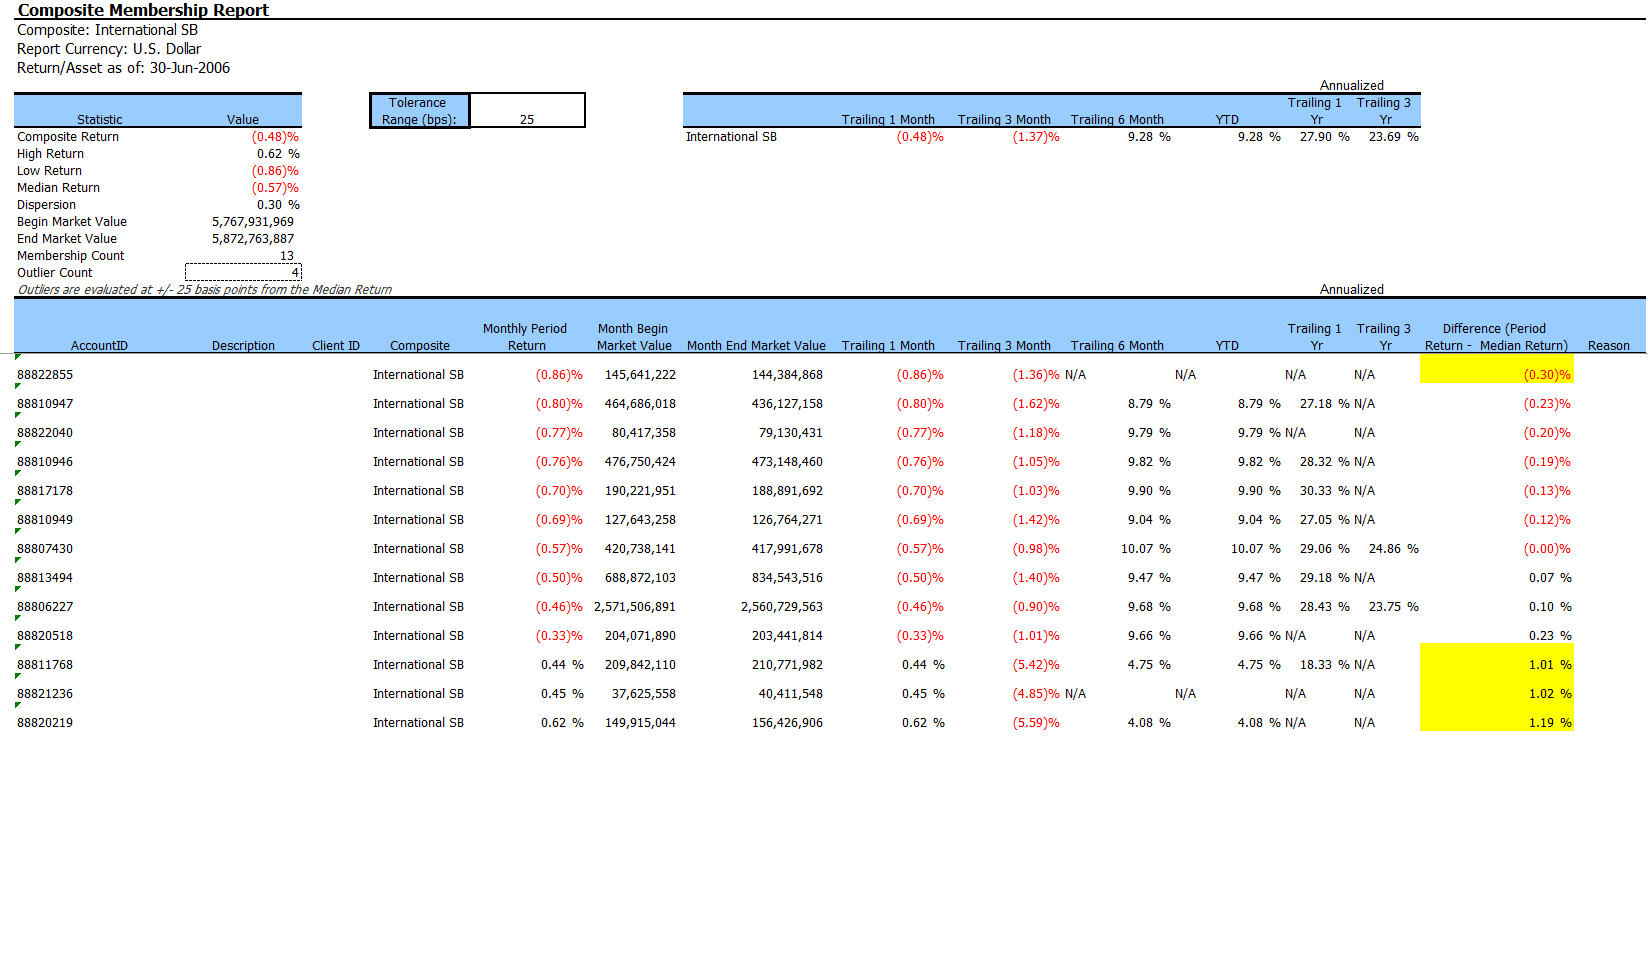Click the AccountID column header
Image resolution: width=1648 pixels, height=954 pixels.
tap(99, 345)
